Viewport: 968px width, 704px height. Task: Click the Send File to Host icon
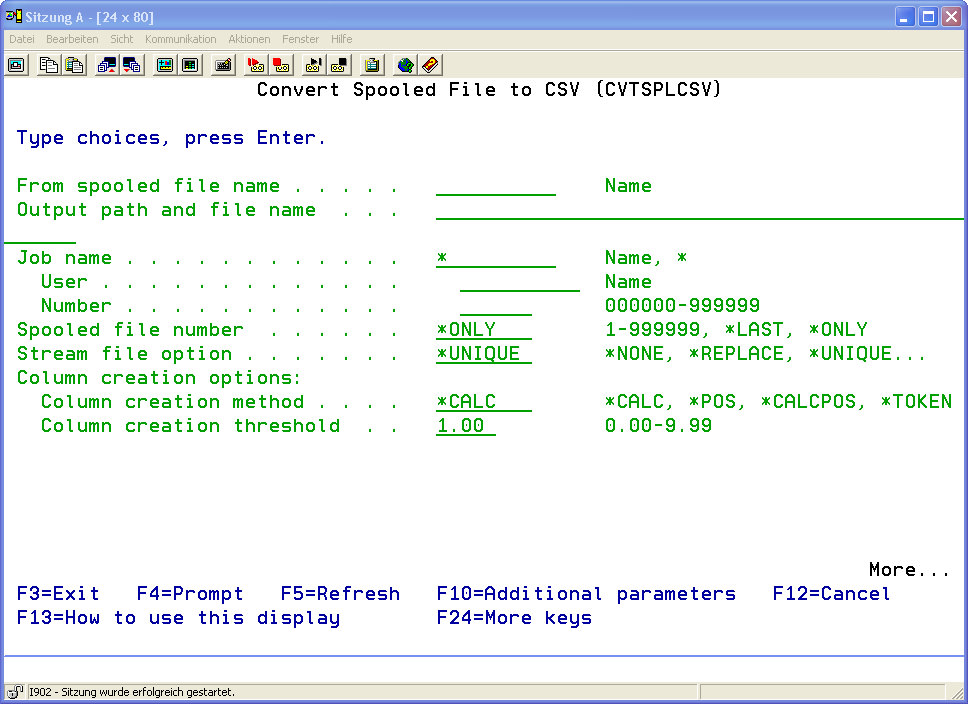coord(106,65)
